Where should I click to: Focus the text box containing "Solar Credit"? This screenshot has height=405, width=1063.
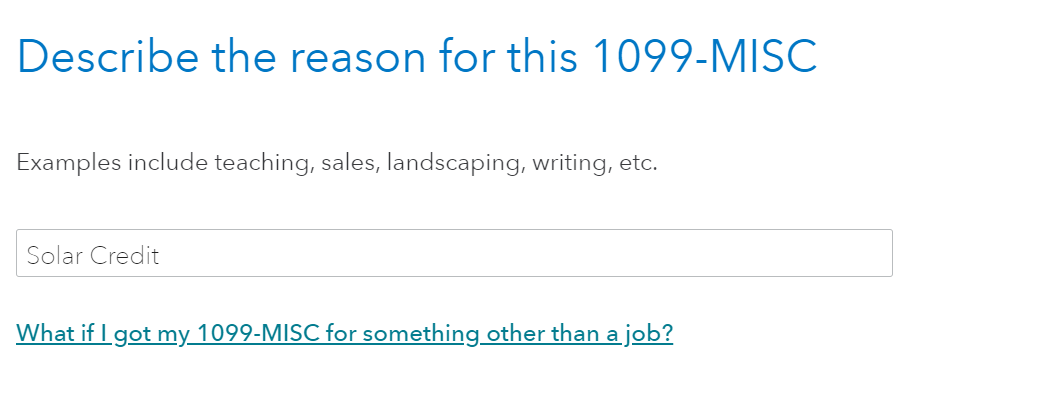tap(454, 254)
